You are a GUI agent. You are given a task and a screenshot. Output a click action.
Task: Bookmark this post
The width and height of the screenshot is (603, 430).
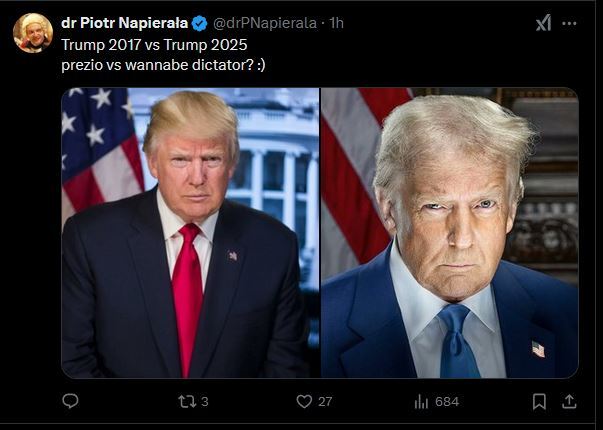click(539, 401)
